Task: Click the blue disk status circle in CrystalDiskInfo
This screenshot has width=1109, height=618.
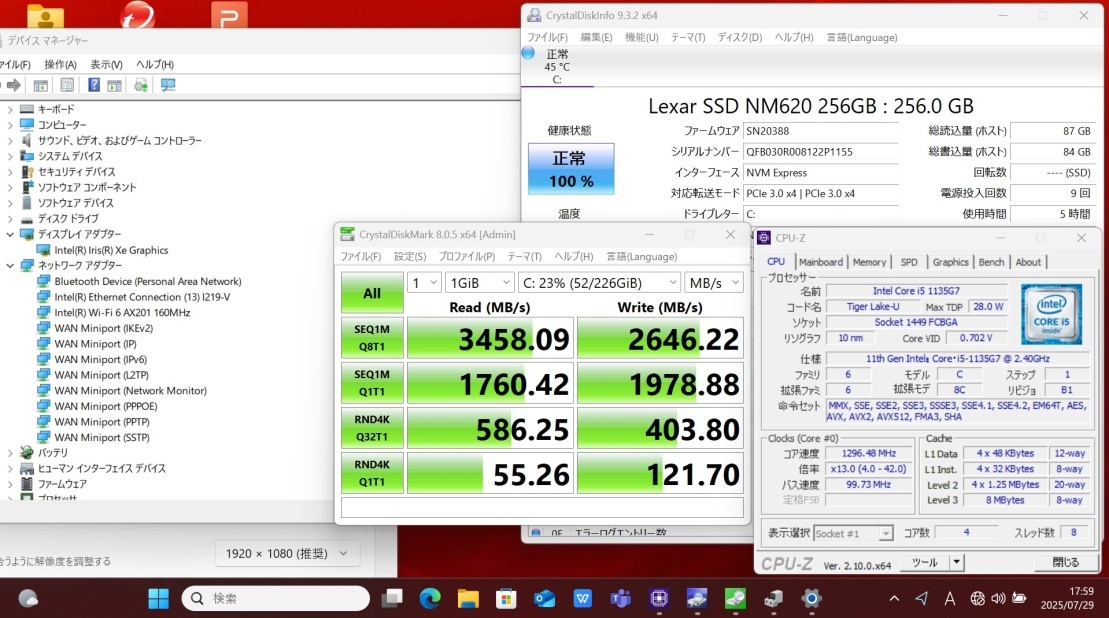Action: 528,53
